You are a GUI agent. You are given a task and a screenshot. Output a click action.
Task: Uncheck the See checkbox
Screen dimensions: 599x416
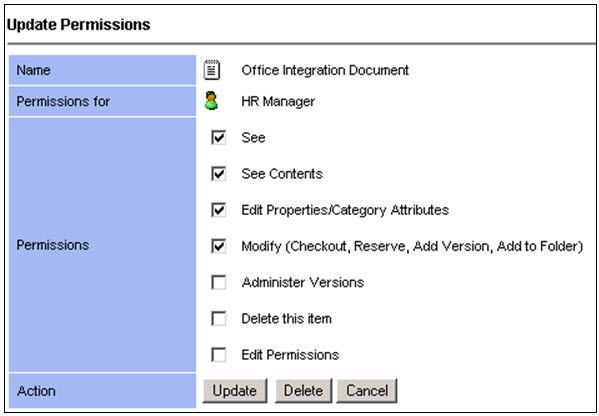tap(219, 137)
